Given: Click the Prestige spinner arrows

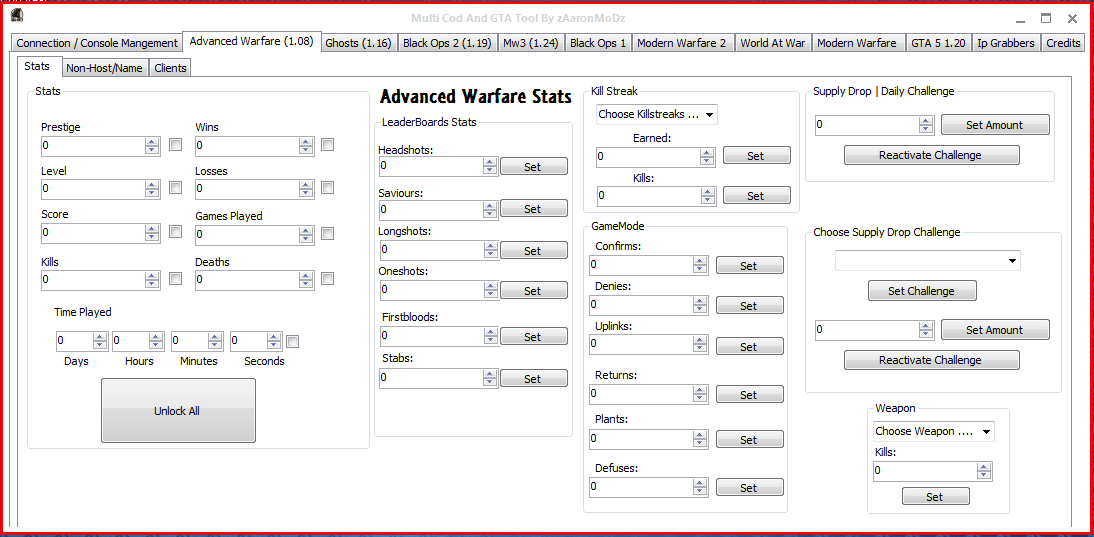Looking at the screenshot, I should point(152,146).
